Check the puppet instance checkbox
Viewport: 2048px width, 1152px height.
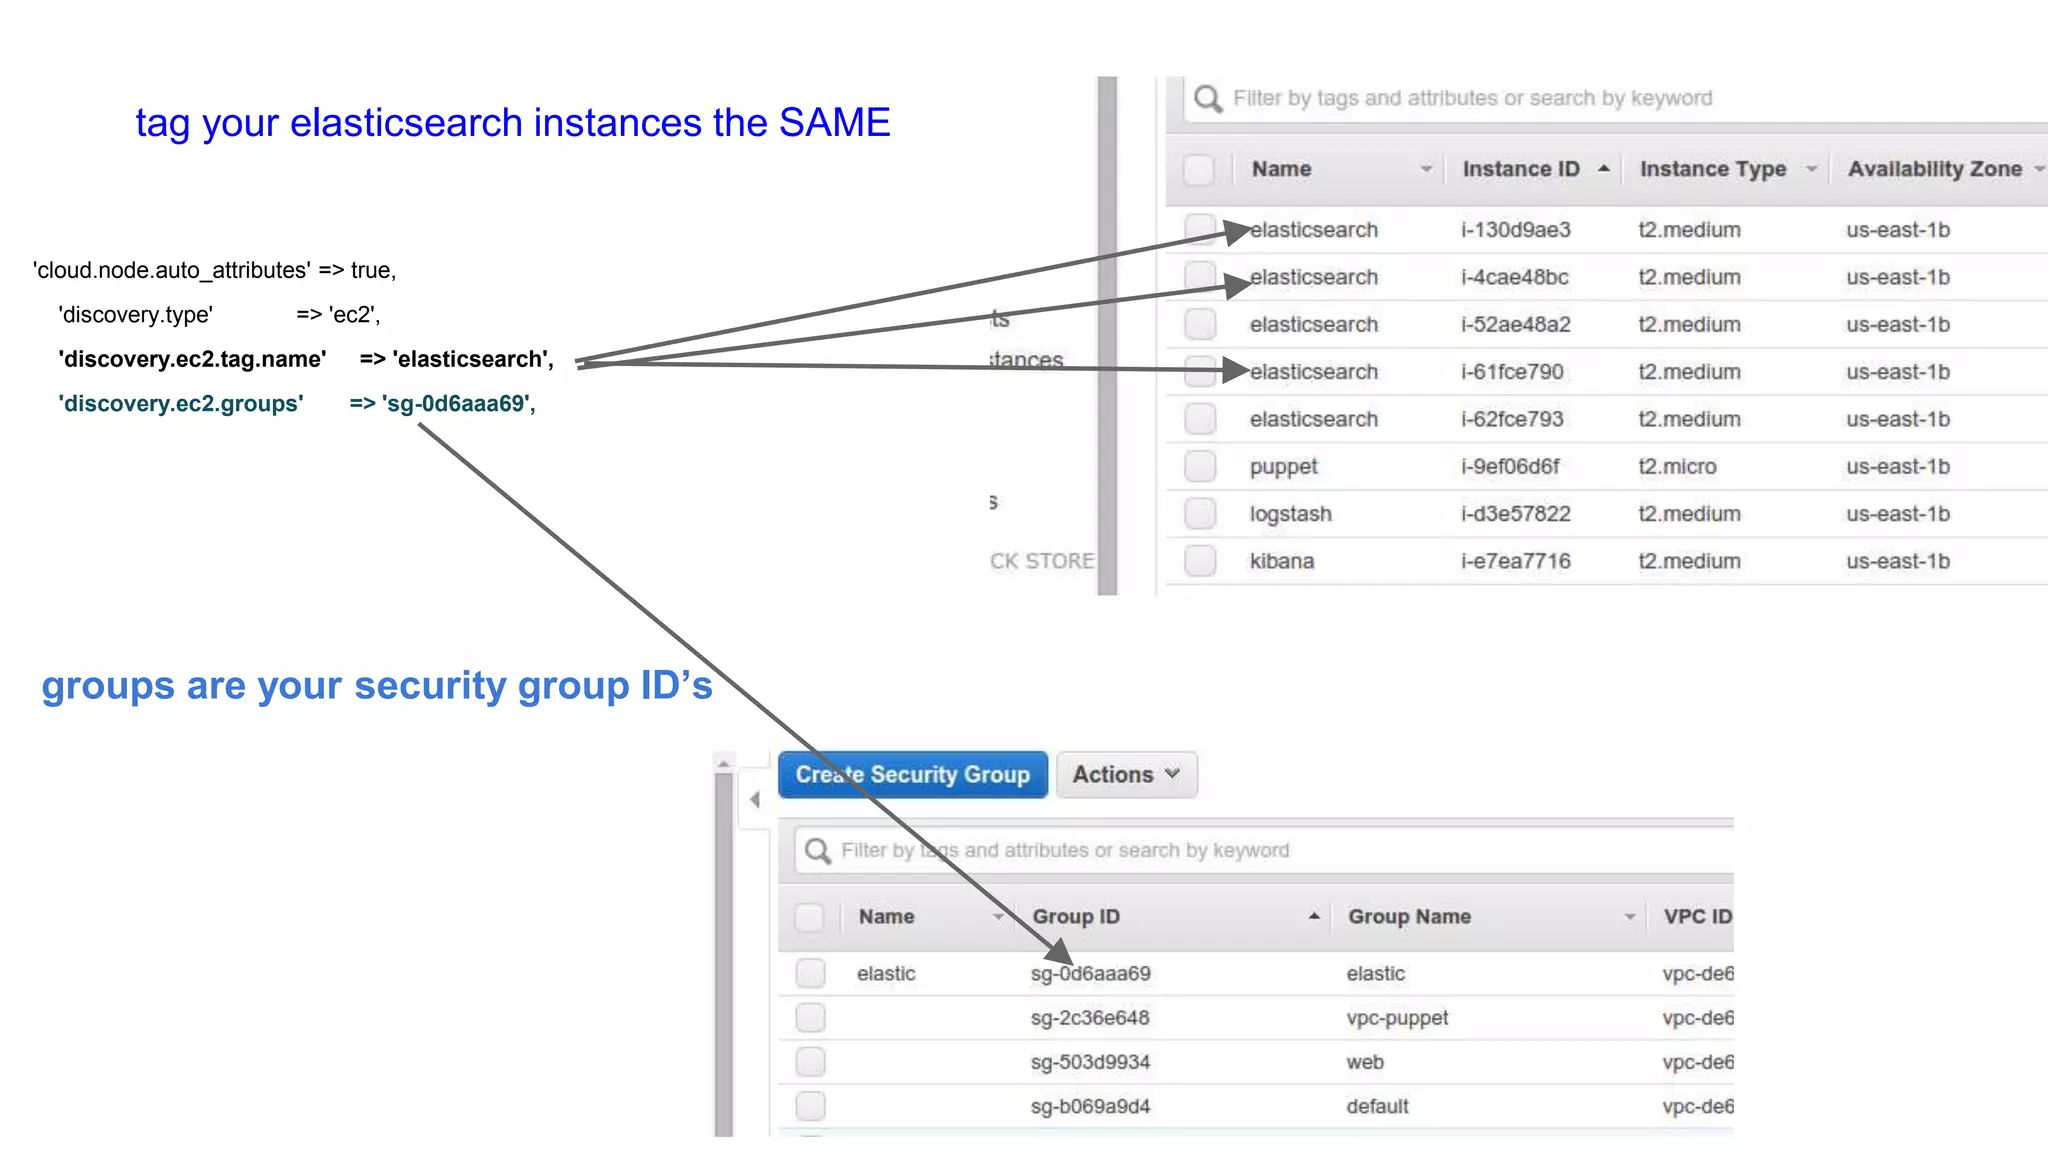point(1200,466)
